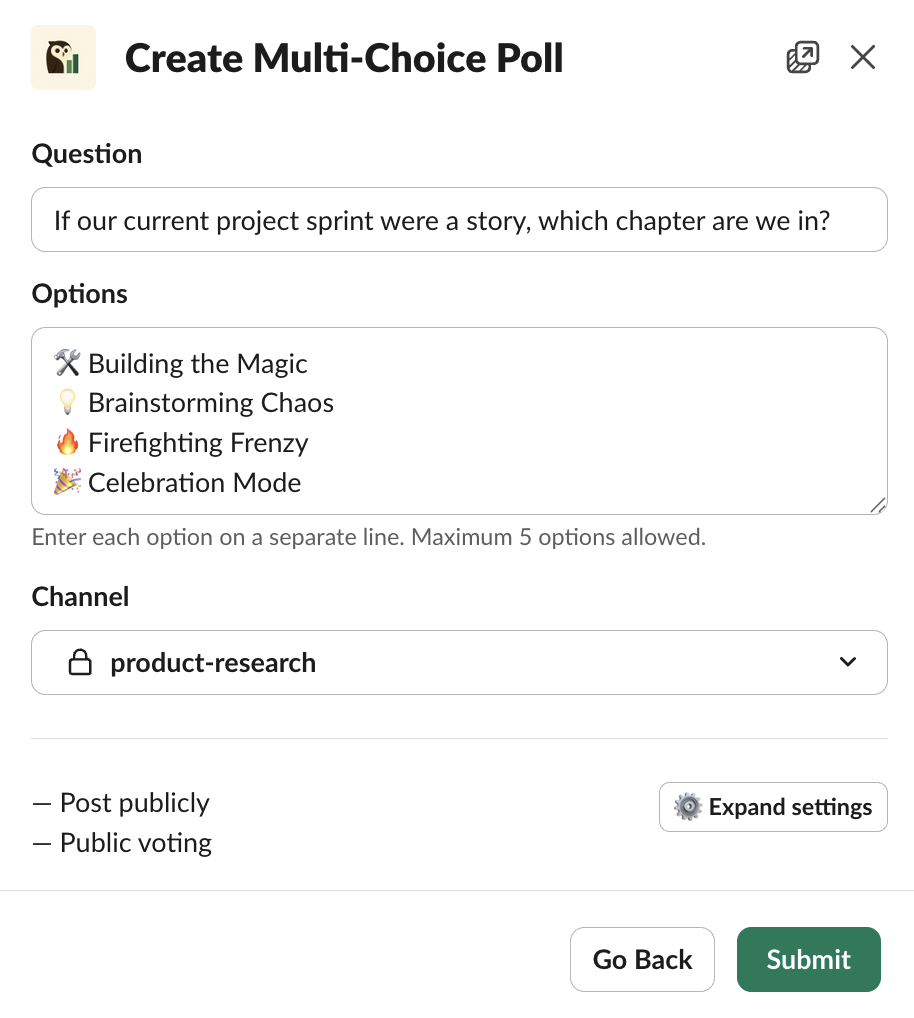The height and width of the screenshot is (1018, 914).
Task: Click the Go Back button
Action: point(642,959)
